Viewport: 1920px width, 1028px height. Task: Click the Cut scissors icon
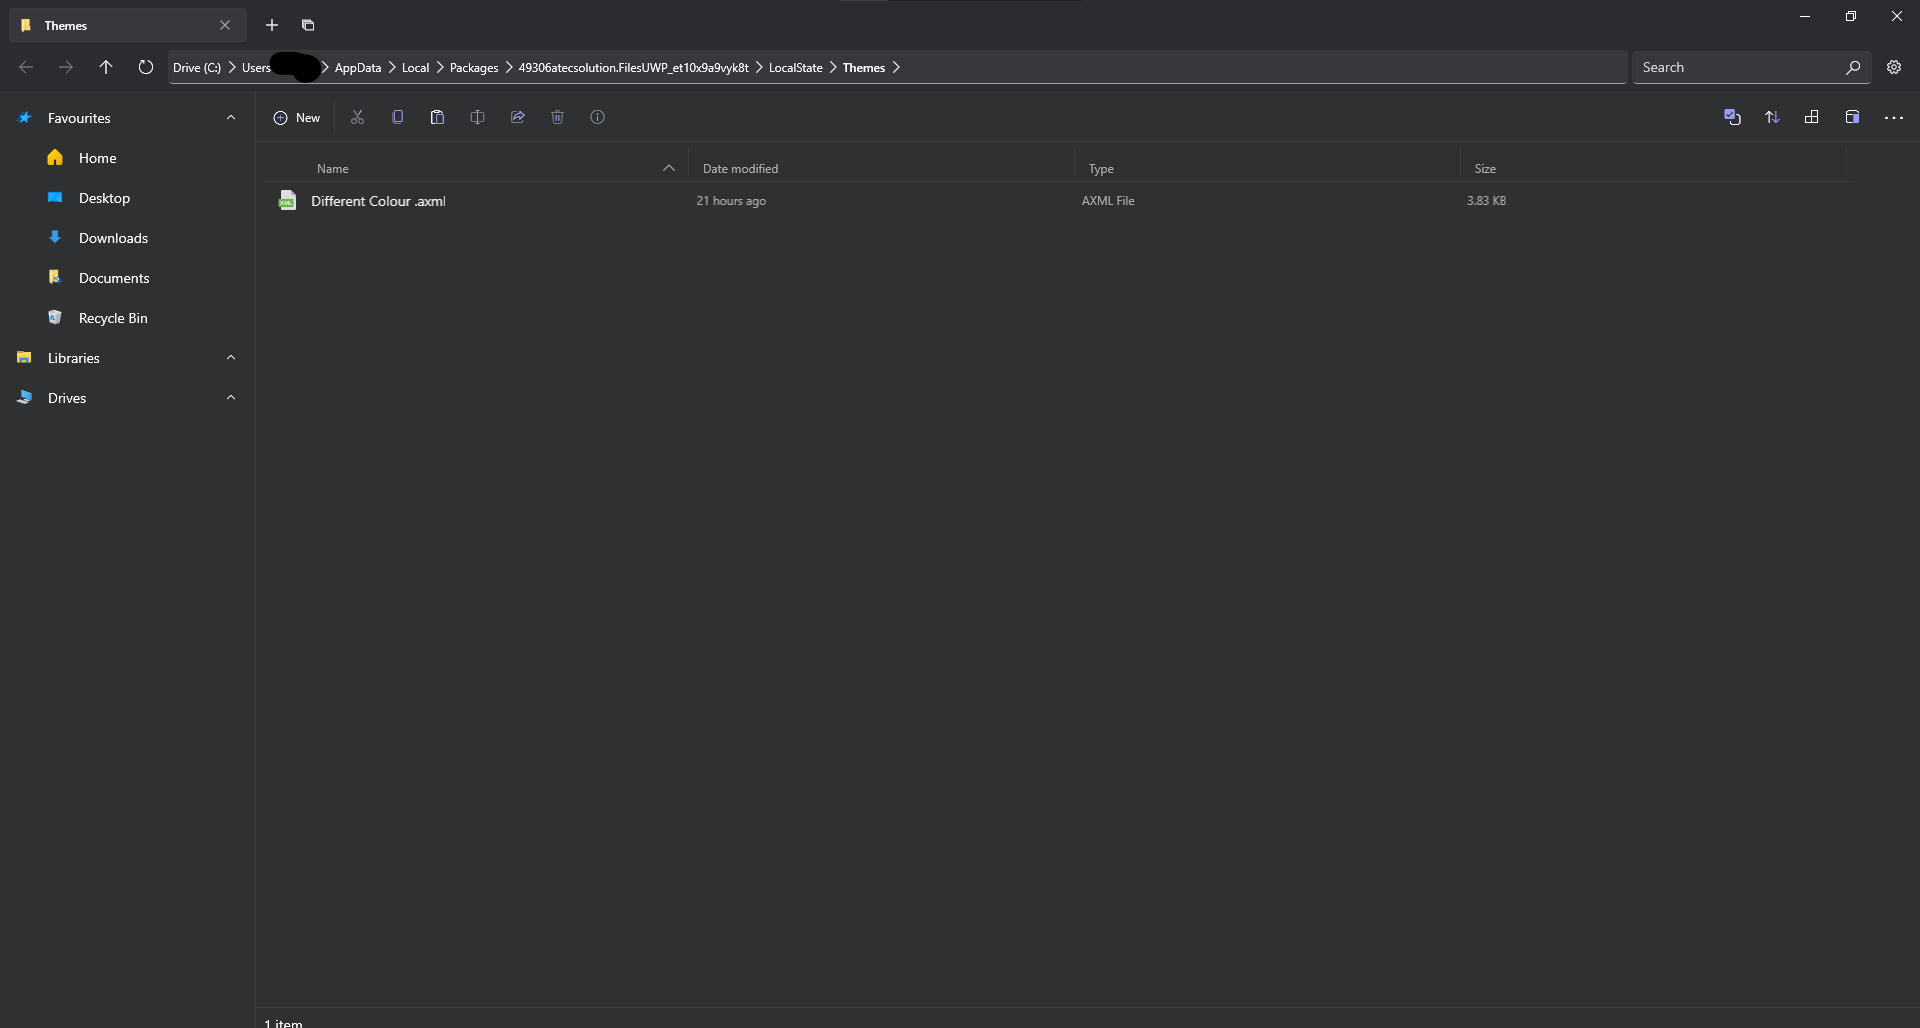(357, 117)
